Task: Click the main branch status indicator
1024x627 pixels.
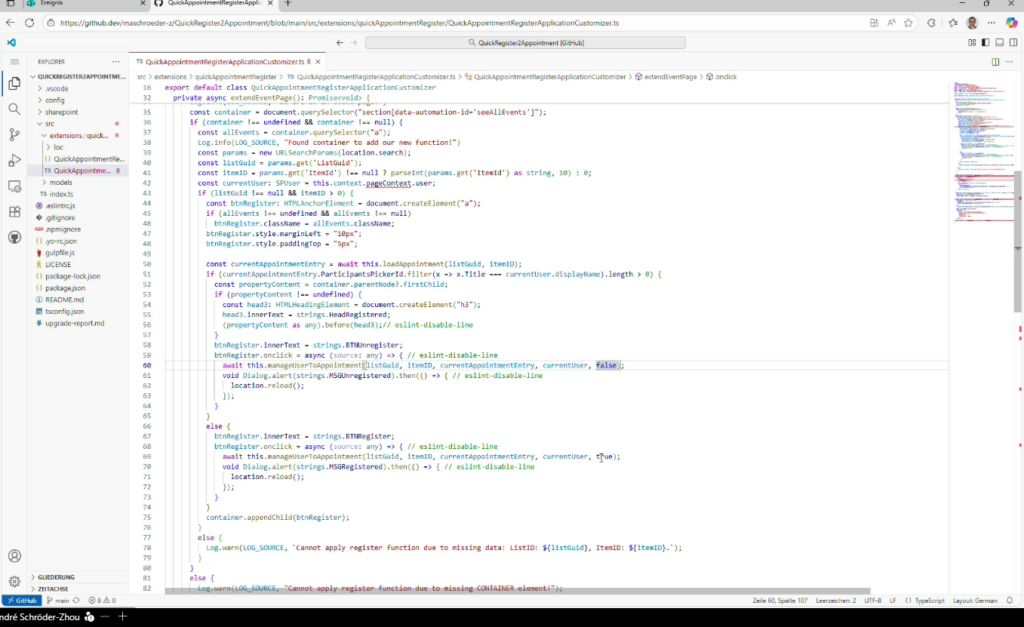Action: click(x=62, y=600)
